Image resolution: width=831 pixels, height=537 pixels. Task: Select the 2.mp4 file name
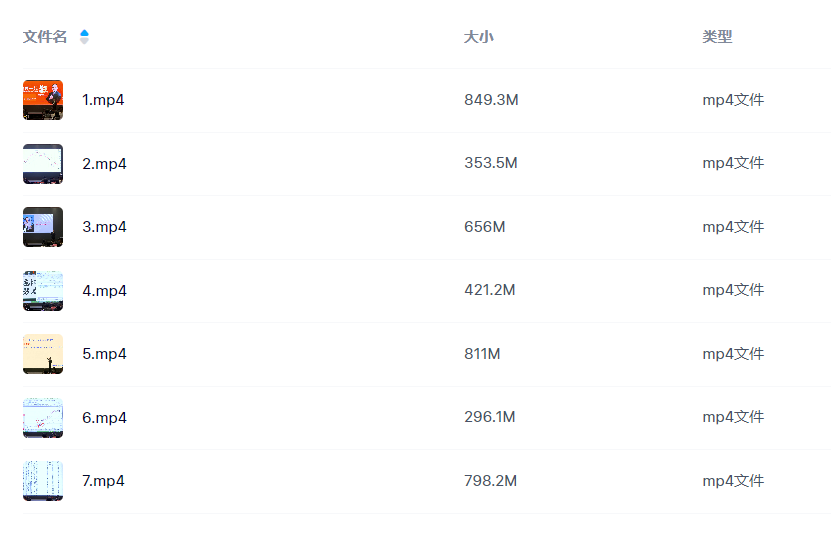pos(104,164)
